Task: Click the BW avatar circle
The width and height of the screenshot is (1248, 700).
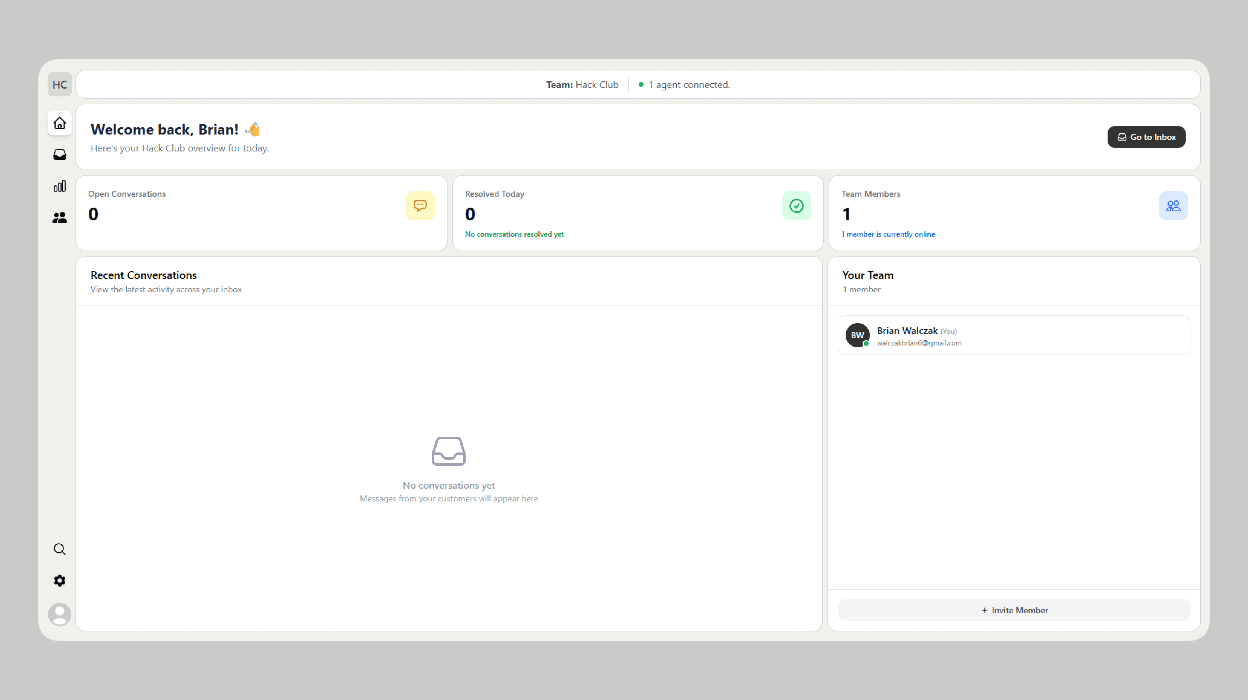Action: coord(857,335)
